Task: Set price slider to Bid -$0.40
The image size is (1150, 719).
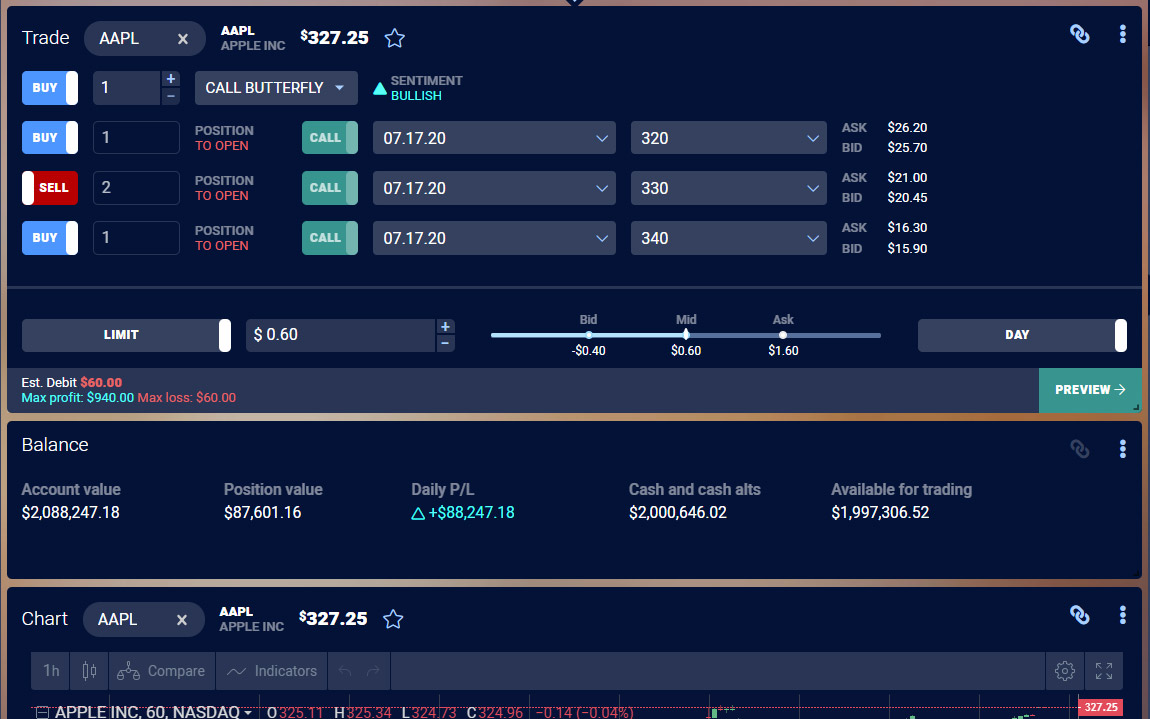Action: (x=588, y=335)
